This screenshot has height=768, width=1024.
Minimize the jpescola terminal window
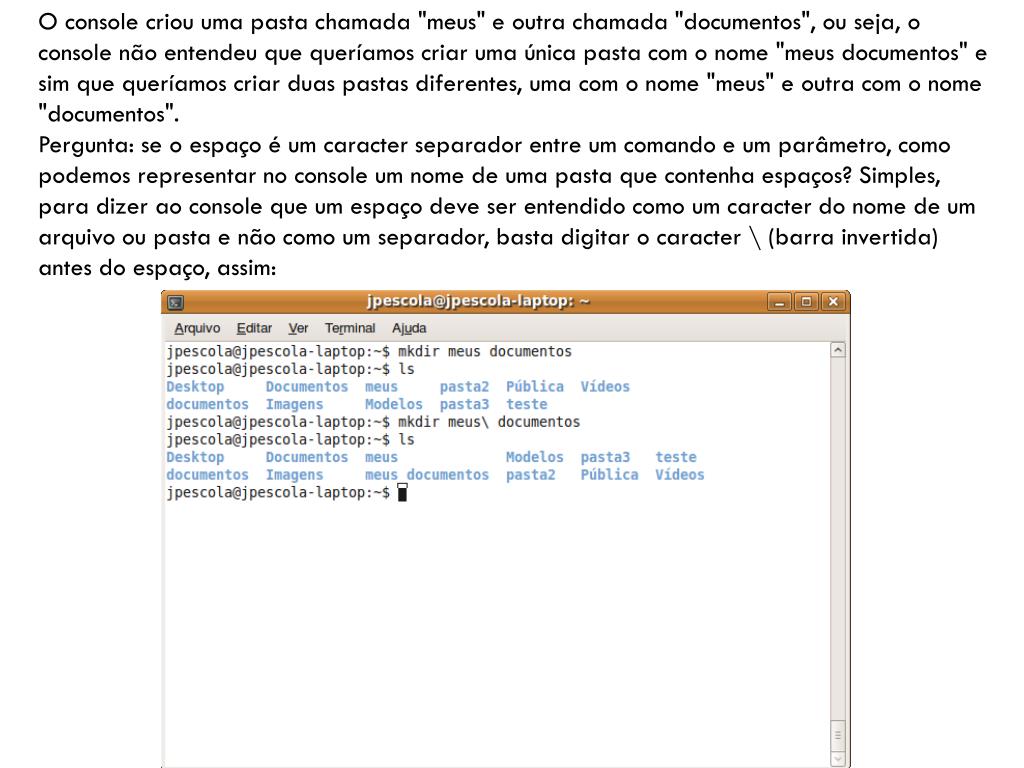coord(779,302)
